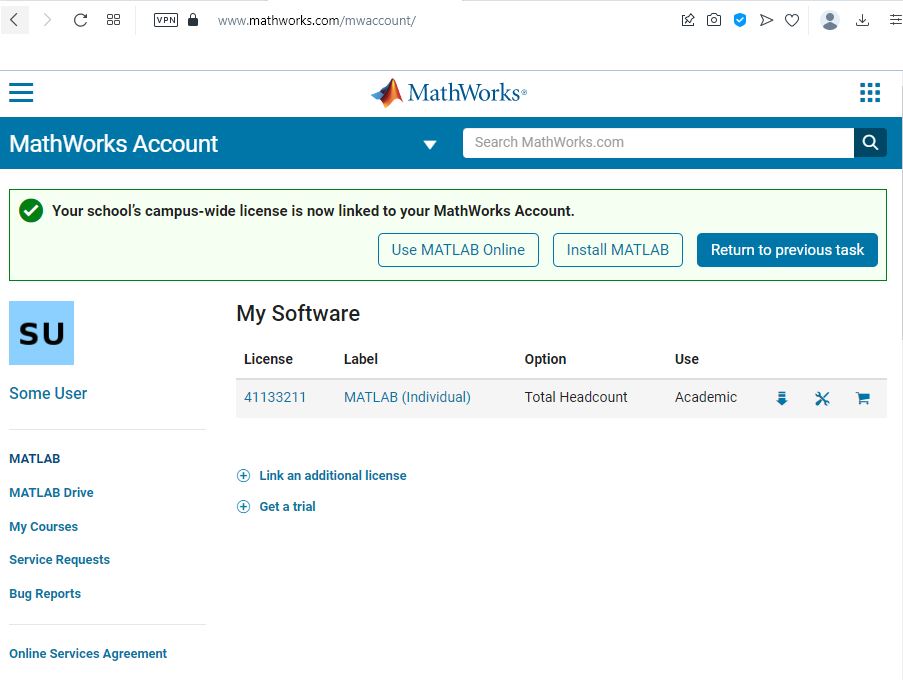Viewport: 903px width, 680px height.
Task: Open the MathWorks apps grid menu
Action: [870, 93]
